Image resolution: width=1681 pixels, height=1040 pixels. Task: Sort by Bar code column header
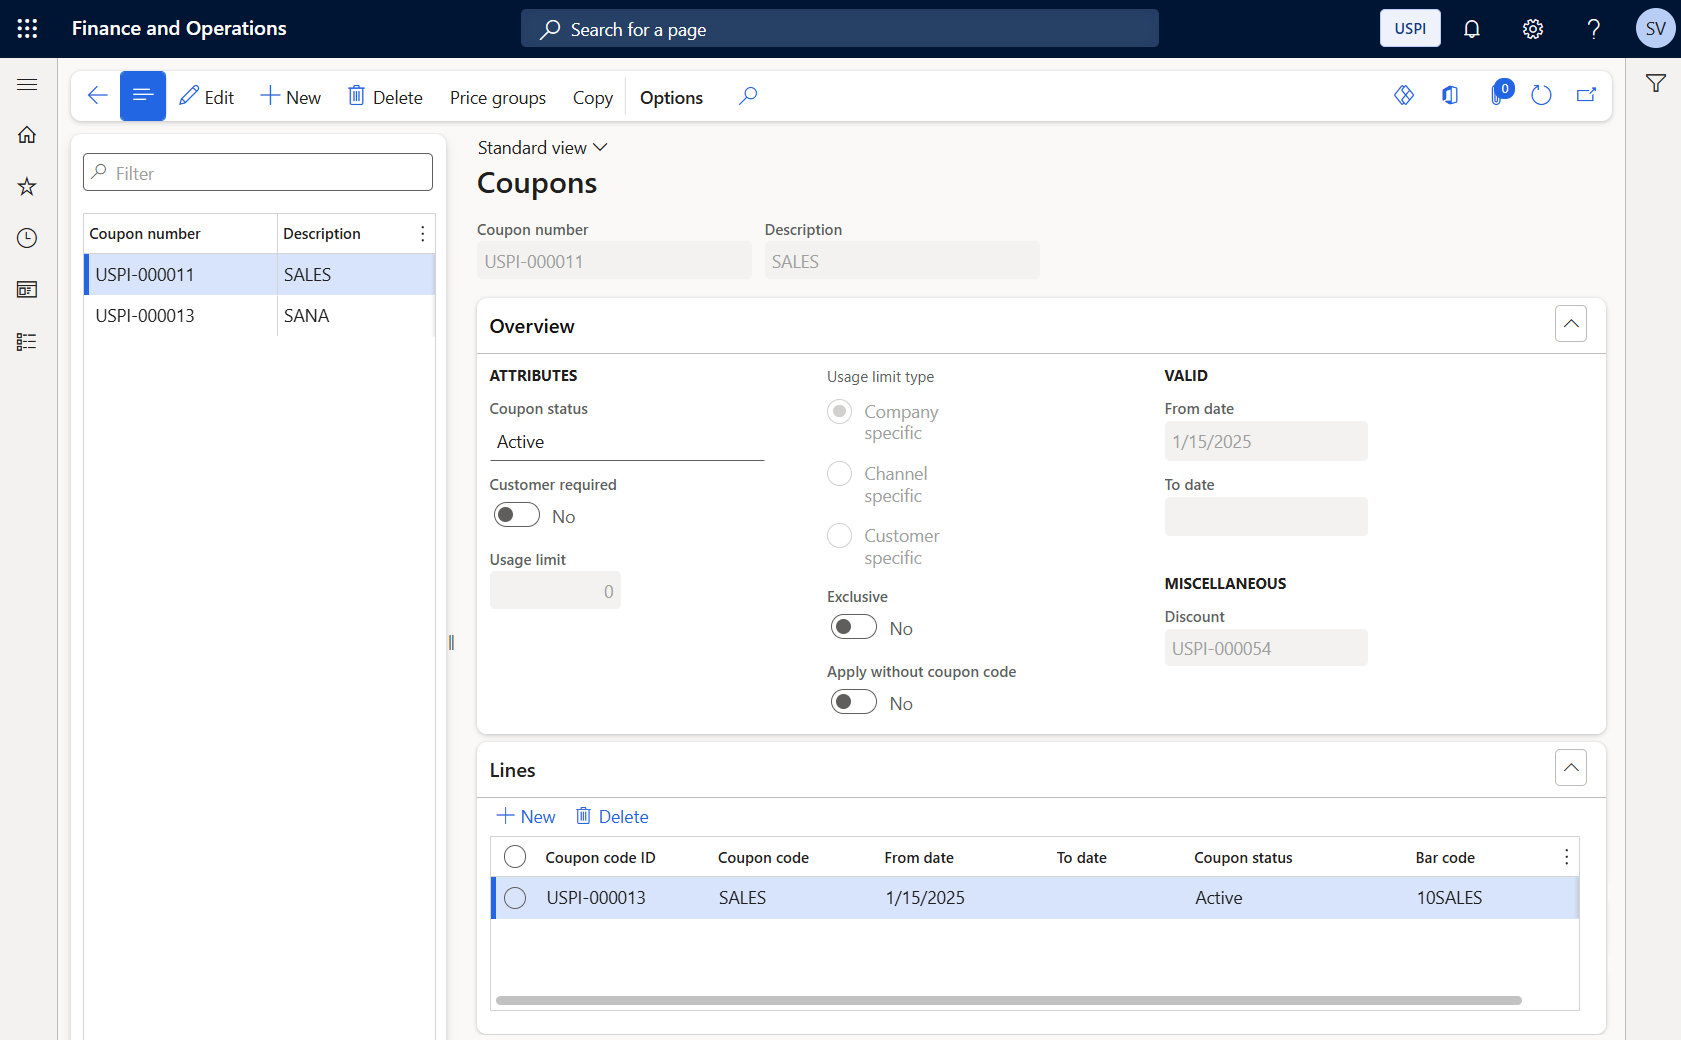(1445, 858)
